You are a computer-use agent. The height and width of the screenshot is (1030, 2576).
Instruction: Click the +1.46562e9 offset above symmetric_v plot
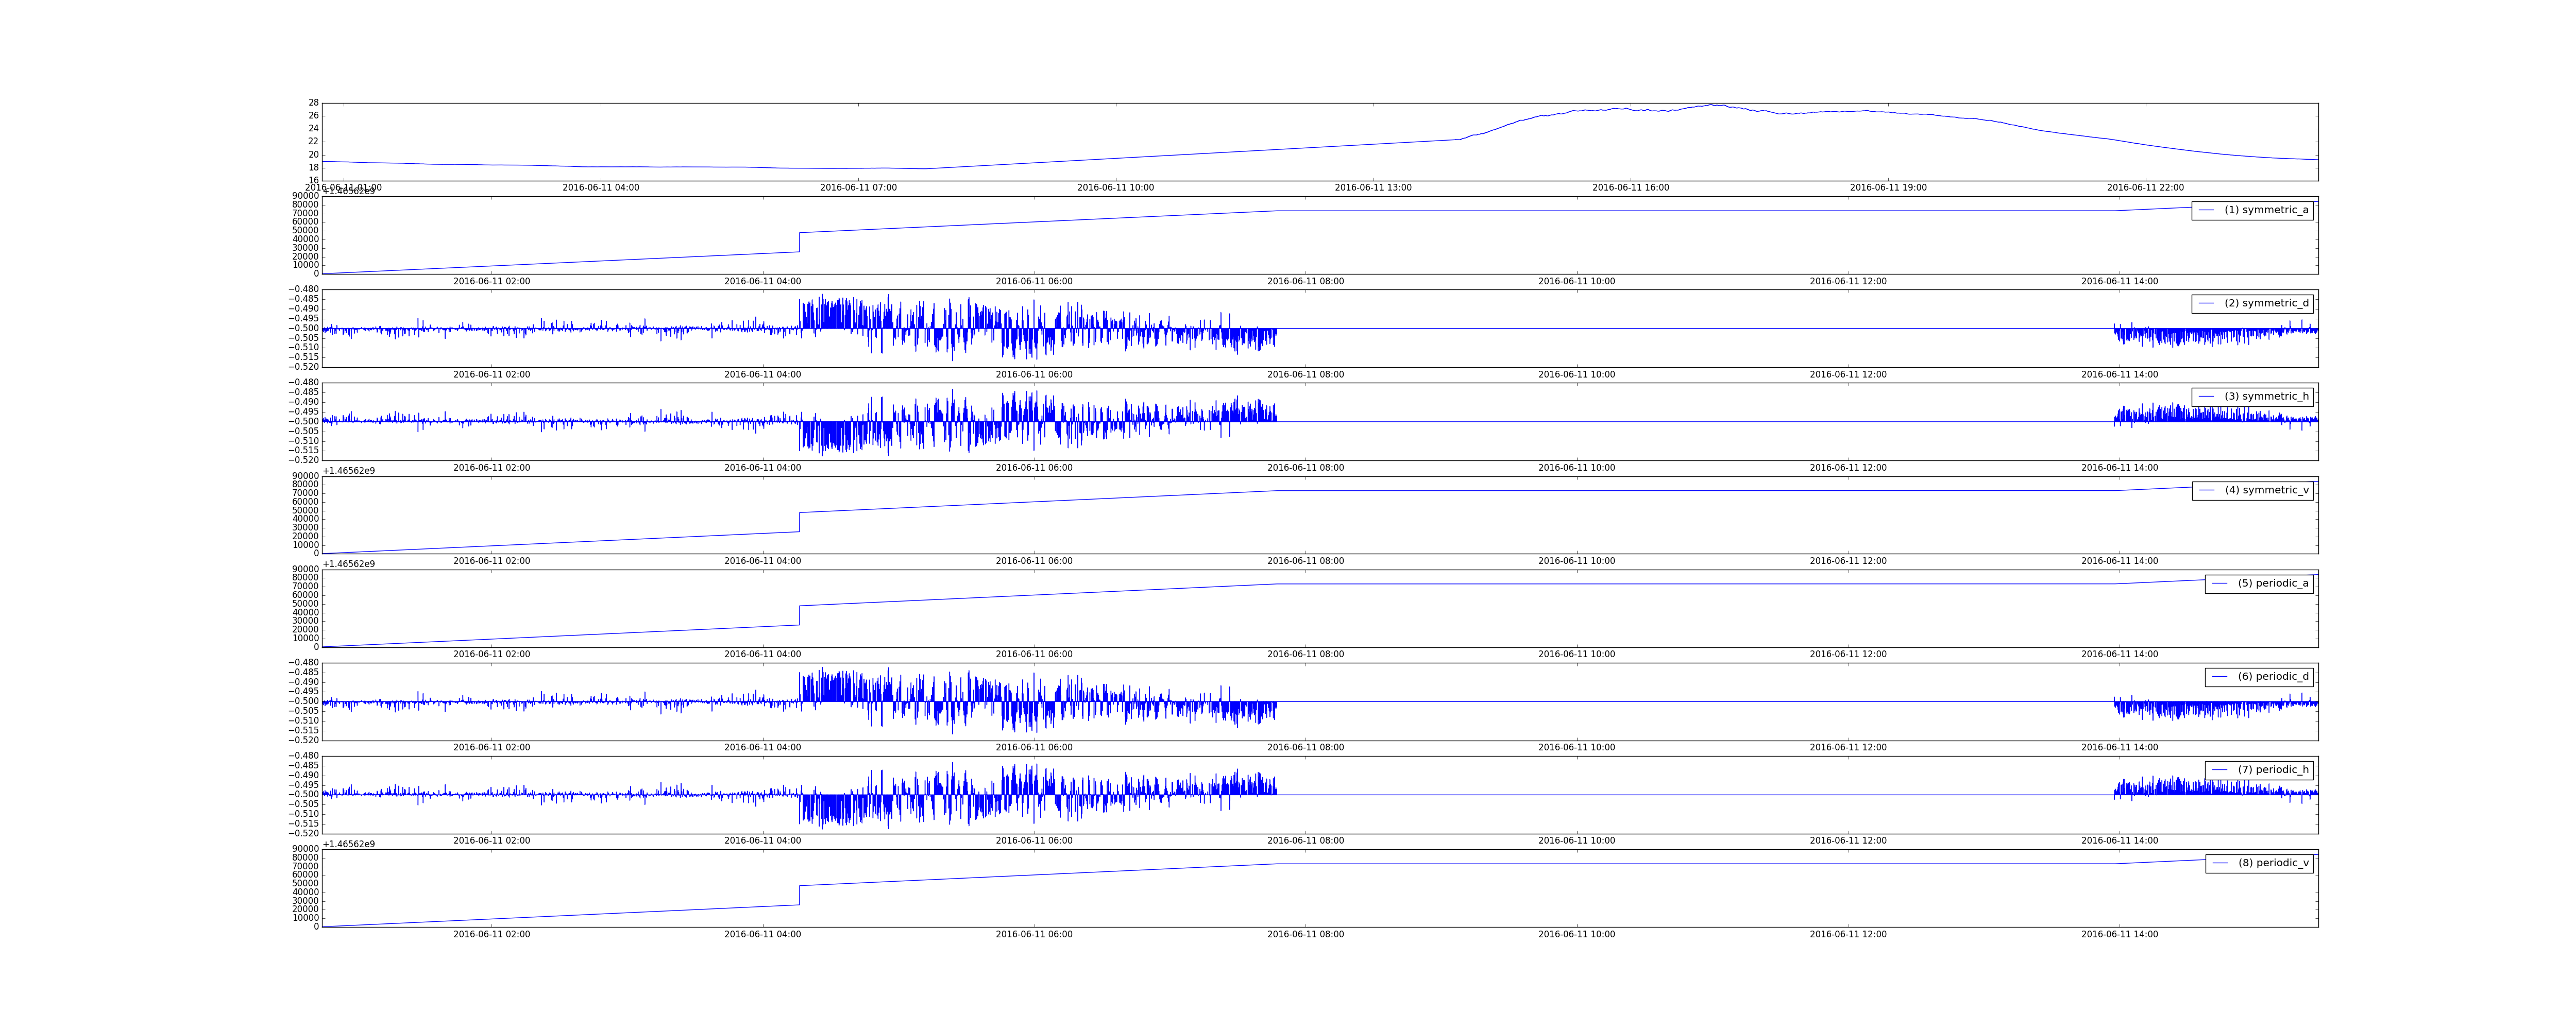[x=348, y=471]
